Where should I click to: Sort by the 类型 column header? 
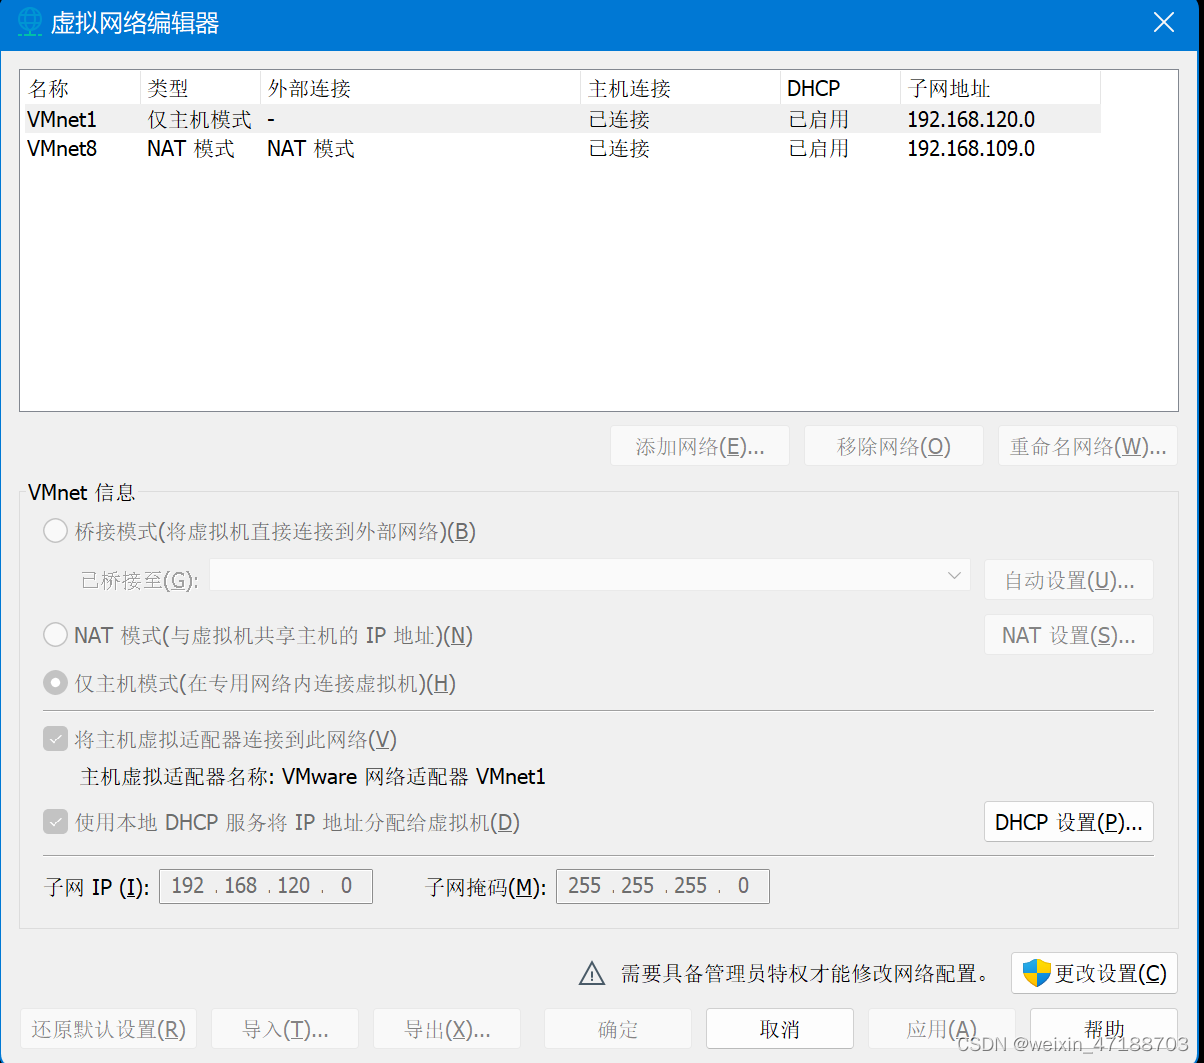tap(200, 88)
